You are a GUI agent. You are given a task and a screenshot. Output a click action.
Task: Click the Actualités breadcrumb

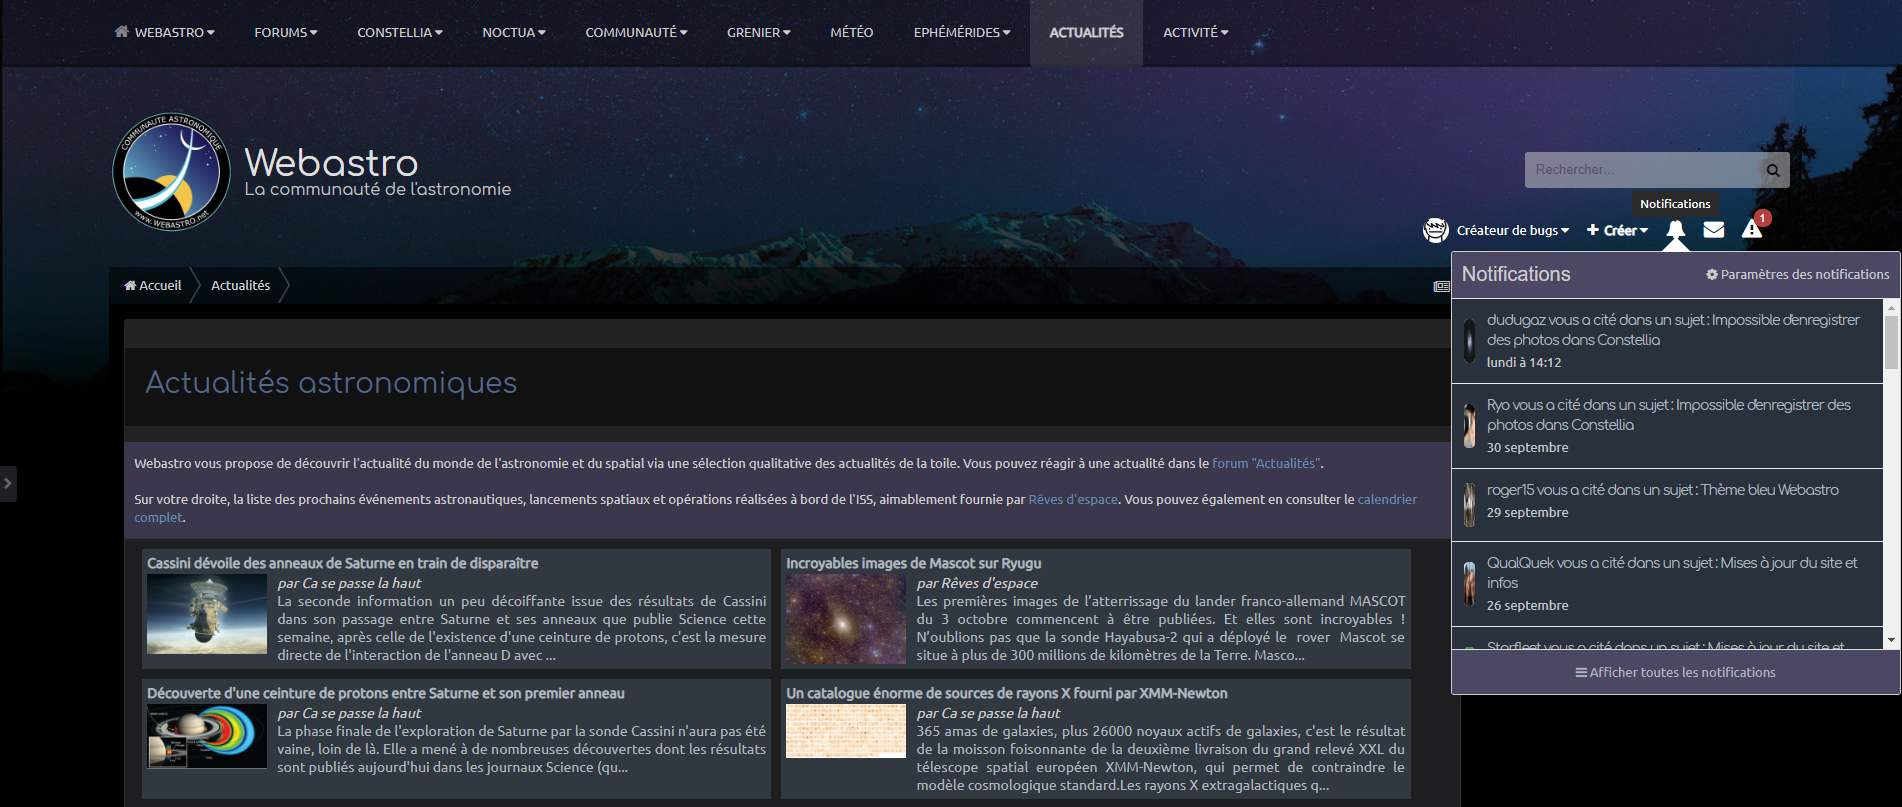pos(241,285)
